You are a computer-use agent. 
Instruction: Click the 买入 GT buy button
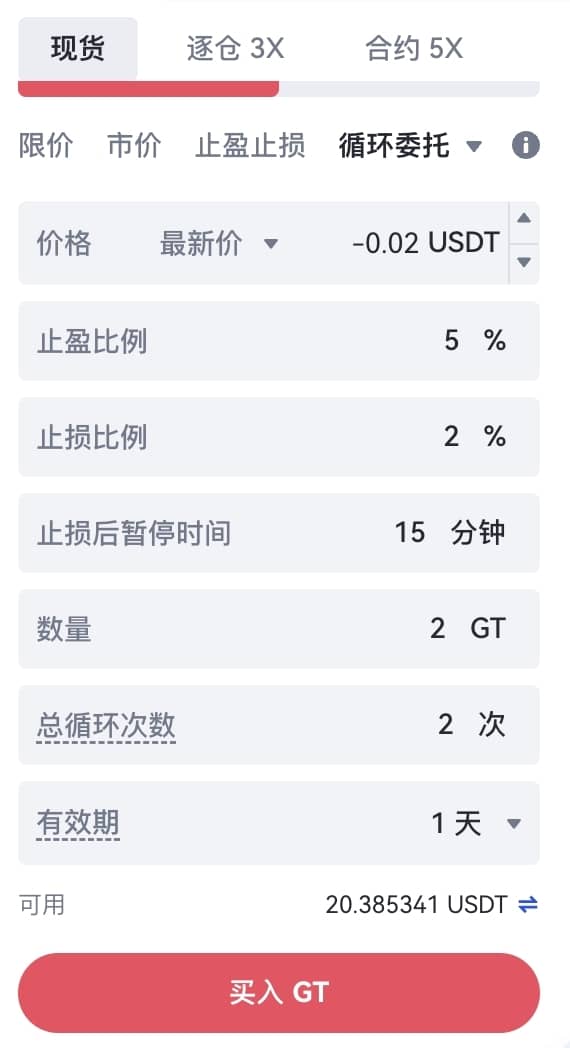point(279,993)
